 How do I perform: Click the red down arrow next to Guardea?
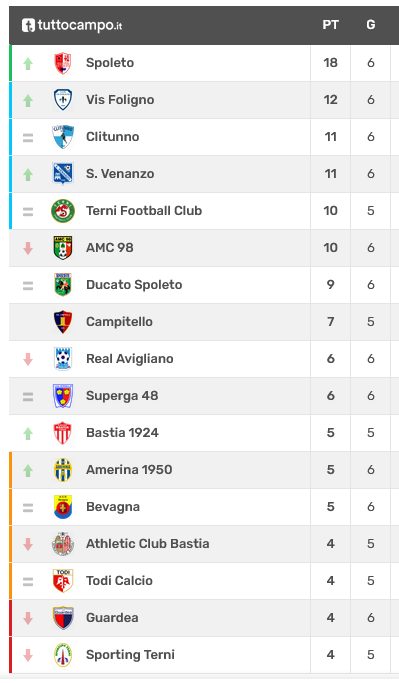28,618
